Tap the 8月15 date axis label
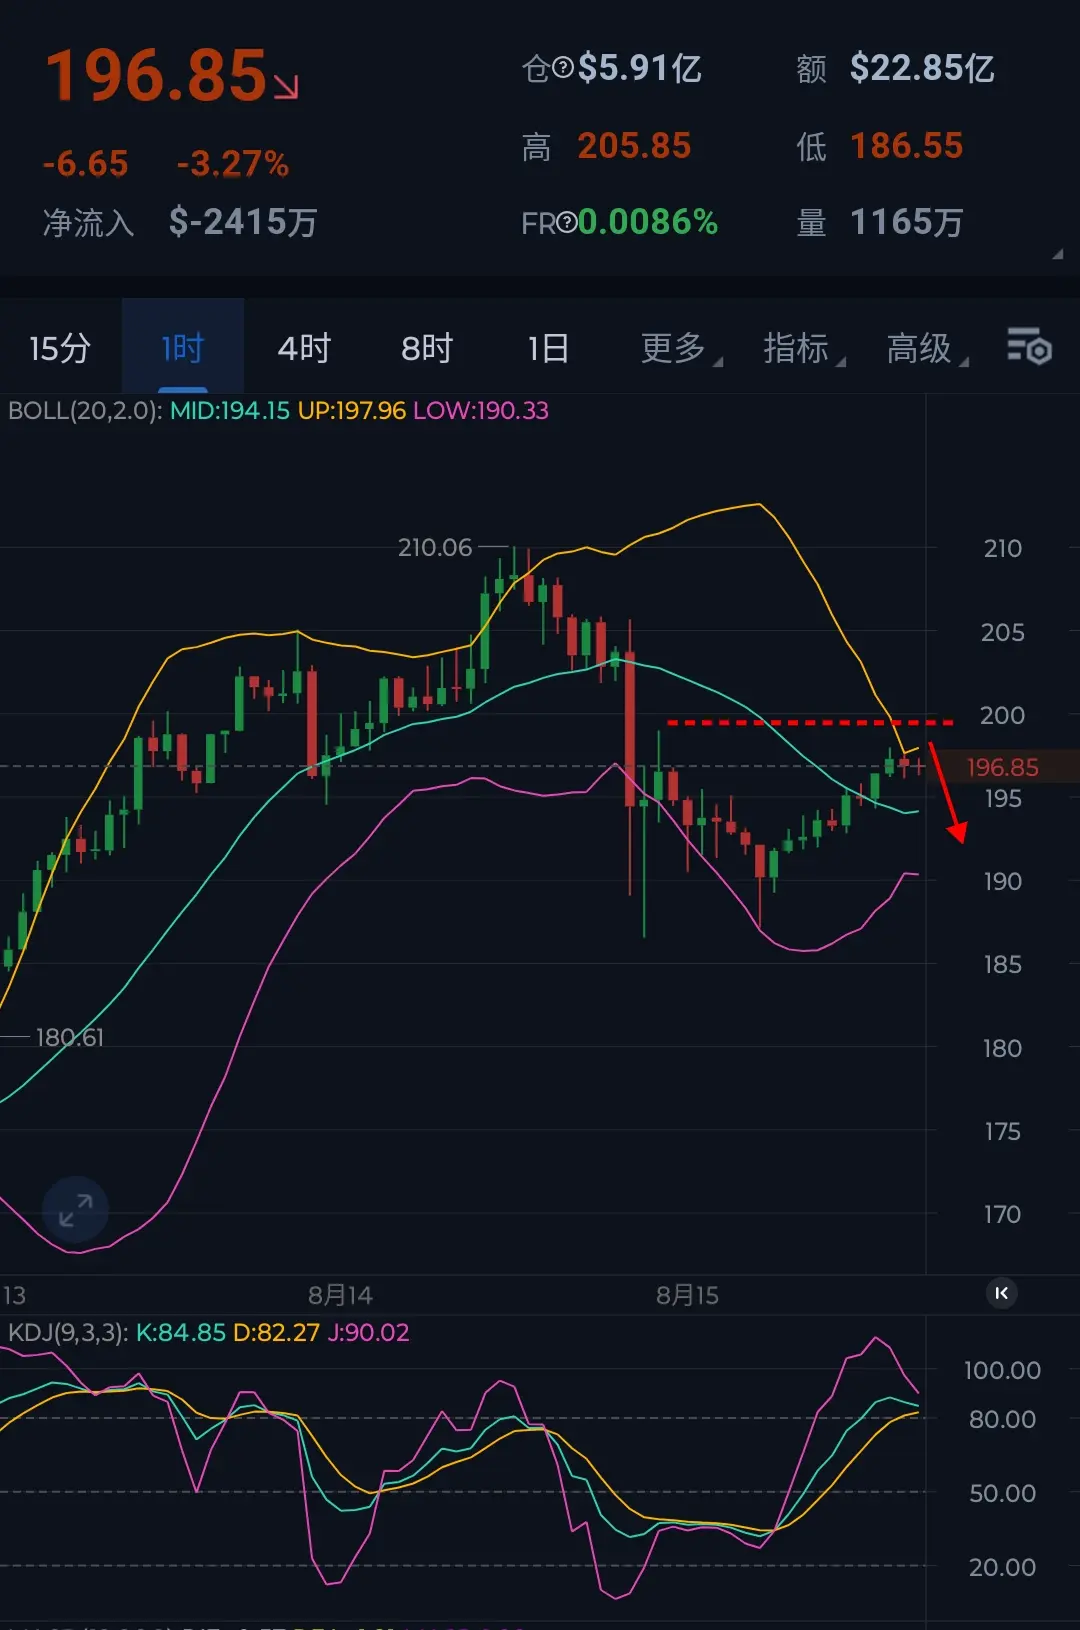Image resolution: width=1080 pixels, height=1630 pixels. (687, 1296)
